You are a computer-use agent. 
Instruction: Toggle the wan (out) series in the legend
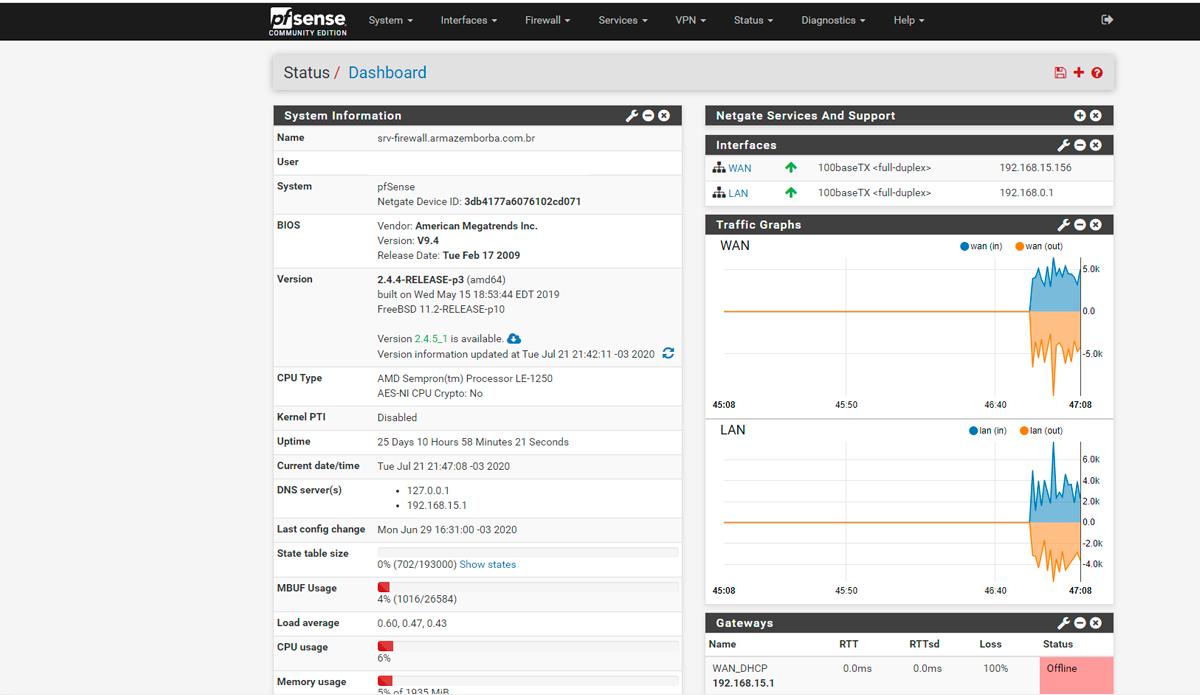point(1039,246)
